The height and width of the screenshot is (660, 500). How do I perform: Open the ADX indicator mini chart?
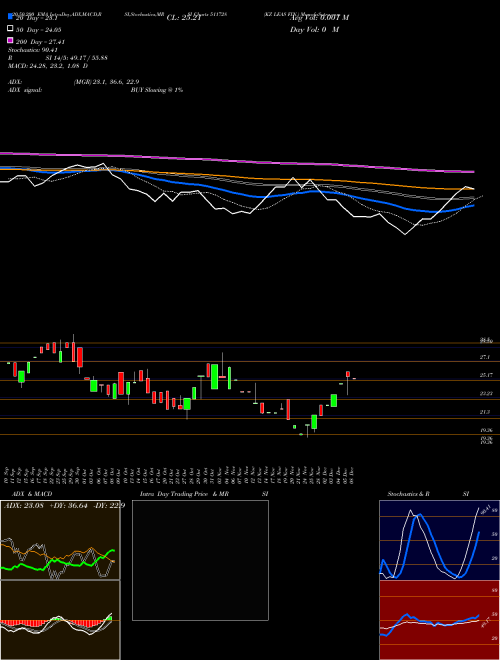click(60, 540)
